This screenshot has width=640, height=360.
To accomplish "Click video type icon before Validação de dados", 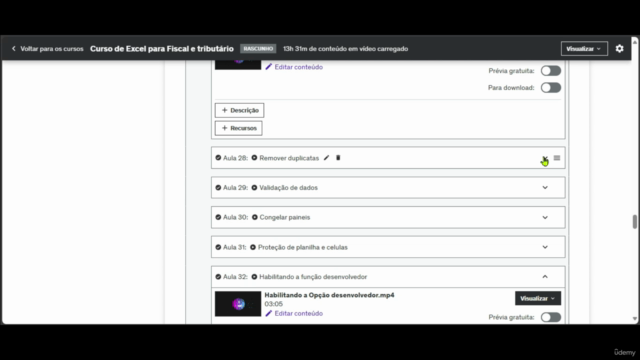I will click(x=254, y=188).
